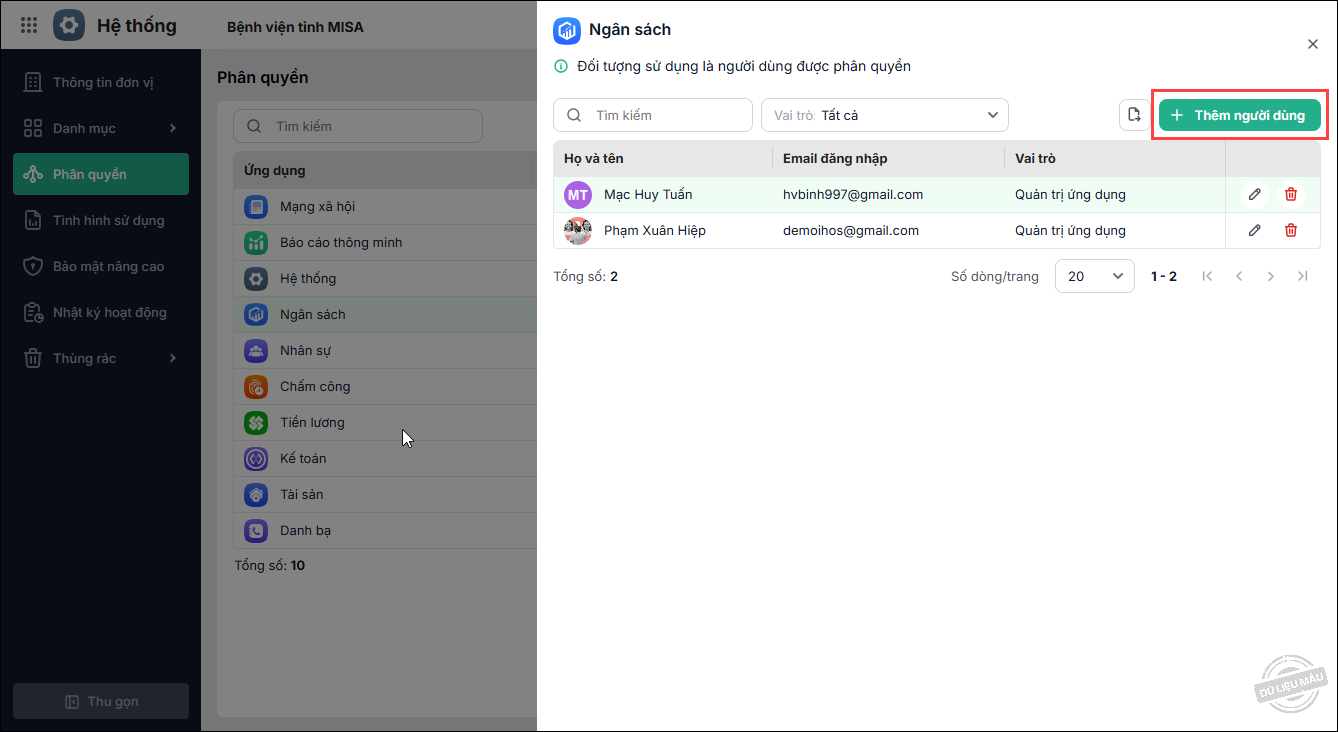Delete user Mạc Huy Tuấn
The height and width of the screenshot is (732, 1338).
pos(1291,195)
